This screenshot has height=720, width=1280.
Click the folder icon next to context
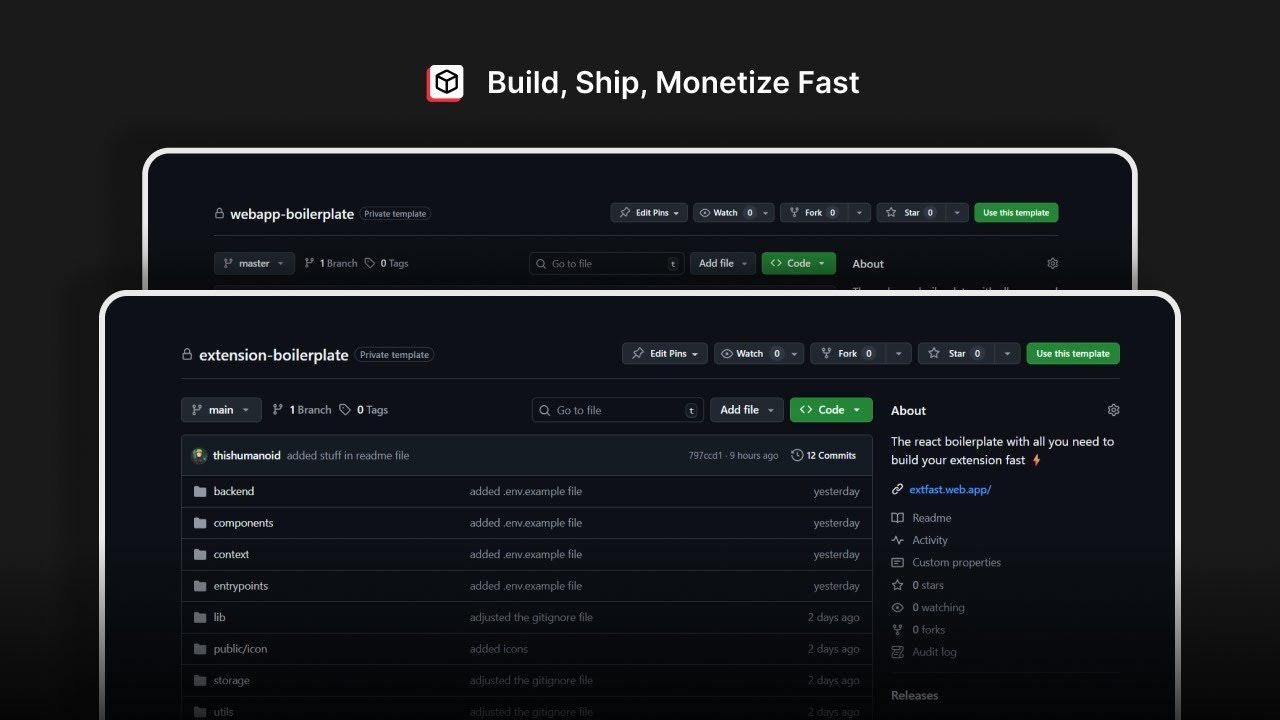click(200, 554)
